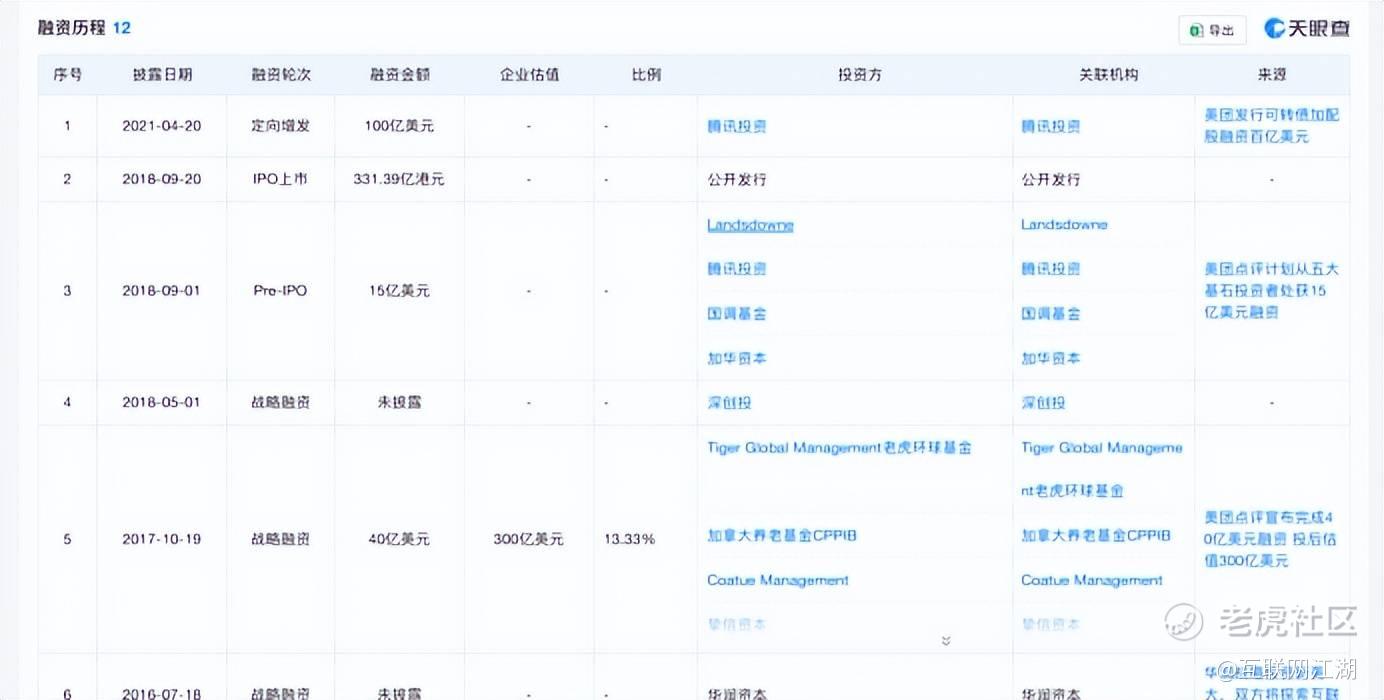The image size is (1384, 700).
Task: Open the underlined Landsdowne investor link
Action: tap(750, 225)
